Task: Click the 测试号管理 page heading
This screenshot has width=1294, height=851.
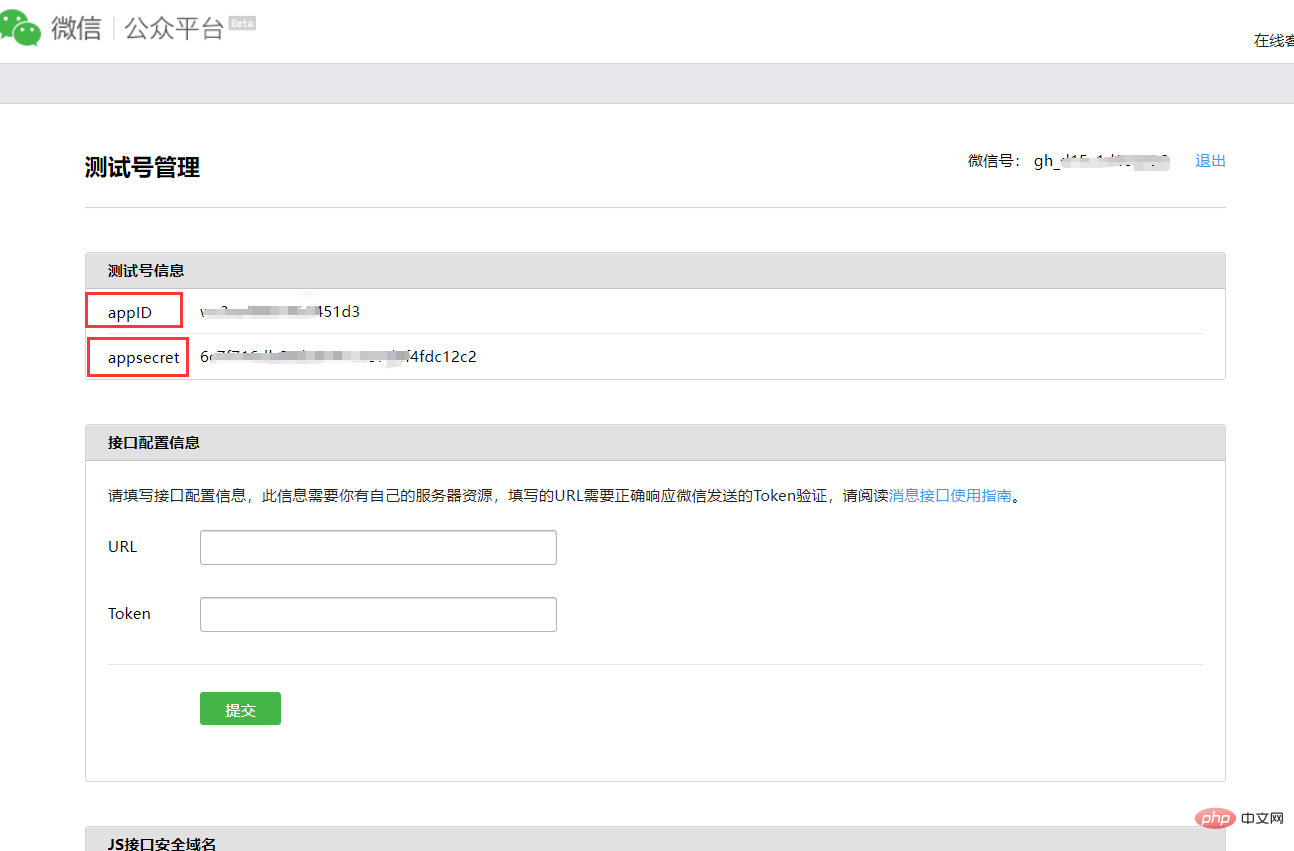Action: tap(143, 167)
